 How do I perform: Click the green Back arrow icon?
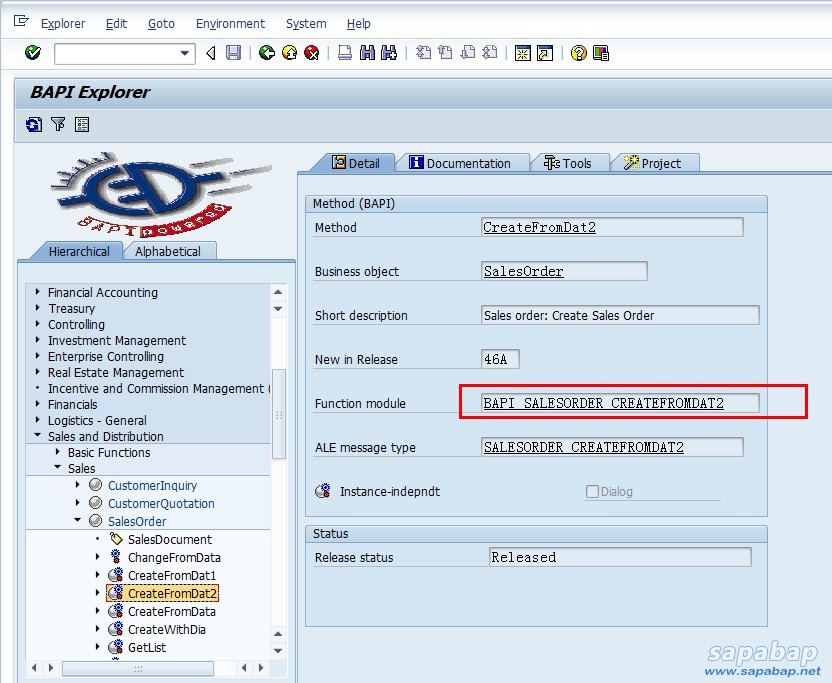click(267, 53)
